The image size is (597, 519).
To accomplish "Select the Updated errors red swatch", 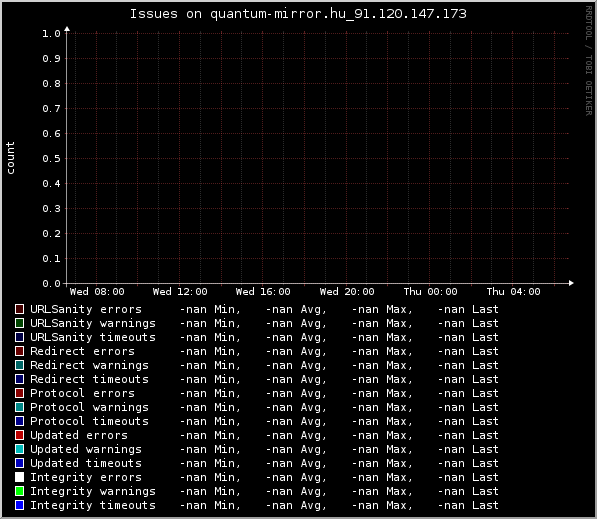I will point(19,435).
